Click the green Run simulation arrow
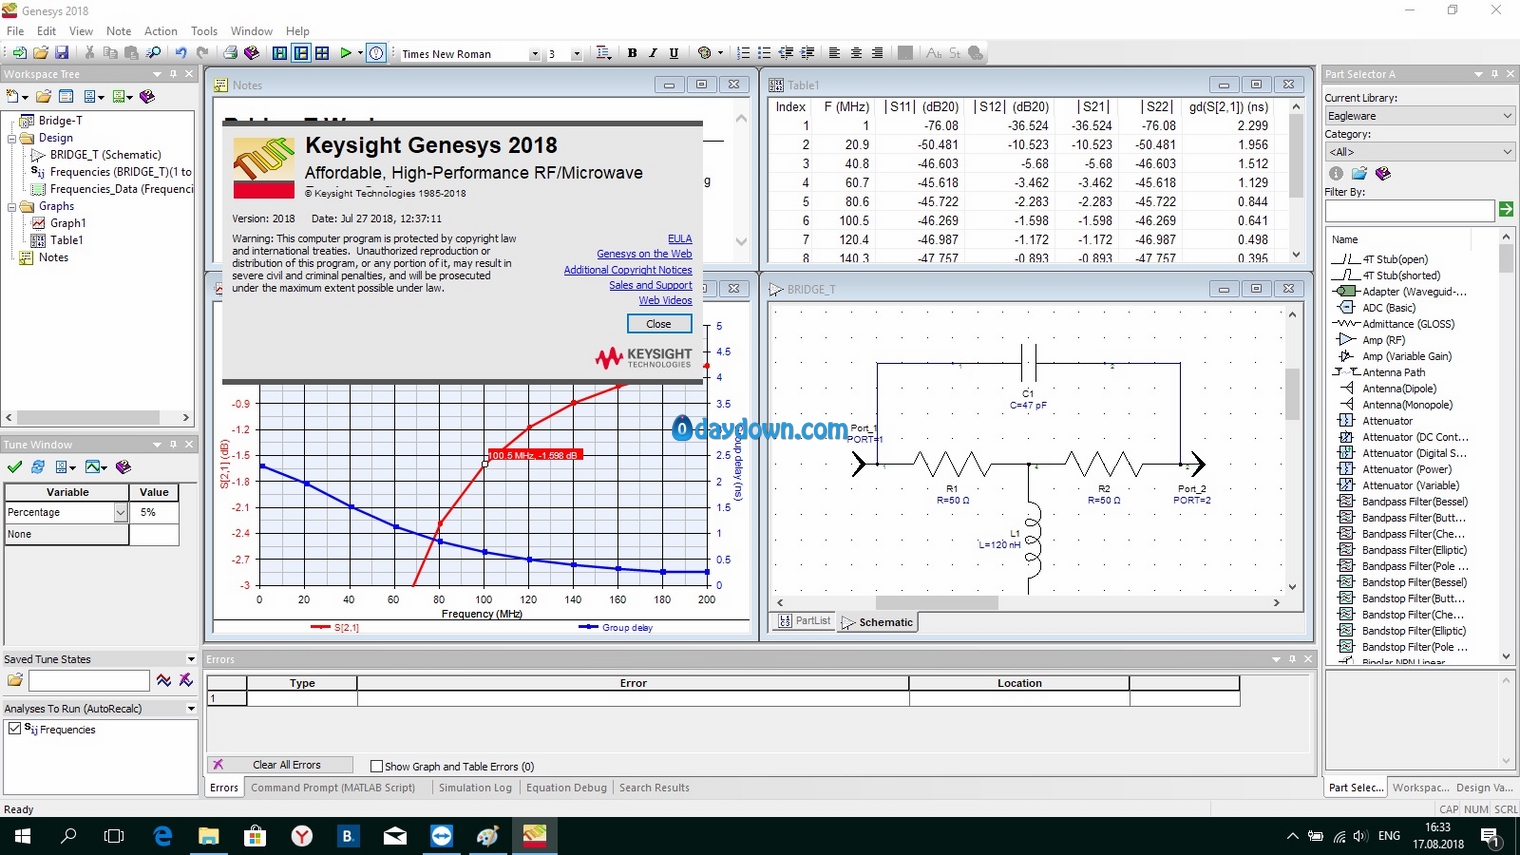The image size is (1520, 855). pyautogui.click(x=346, y=53)
